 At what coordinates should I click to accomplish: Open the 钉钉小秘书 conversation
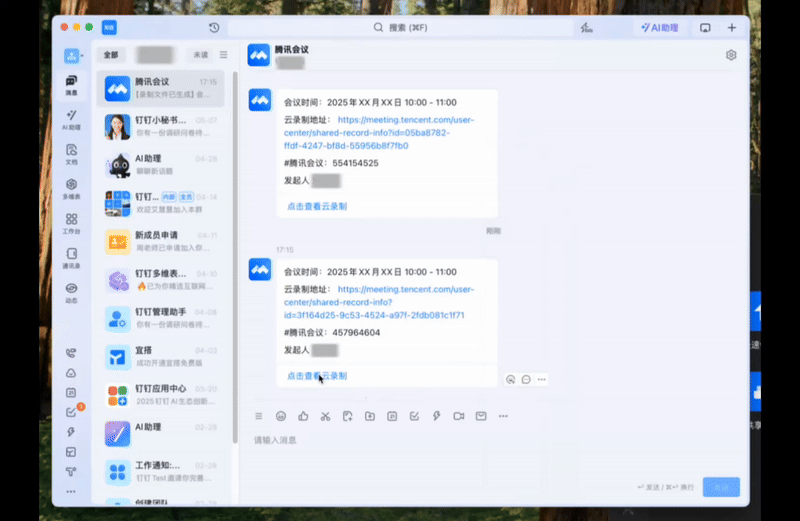pyautogui.click(x=161, y=127)
